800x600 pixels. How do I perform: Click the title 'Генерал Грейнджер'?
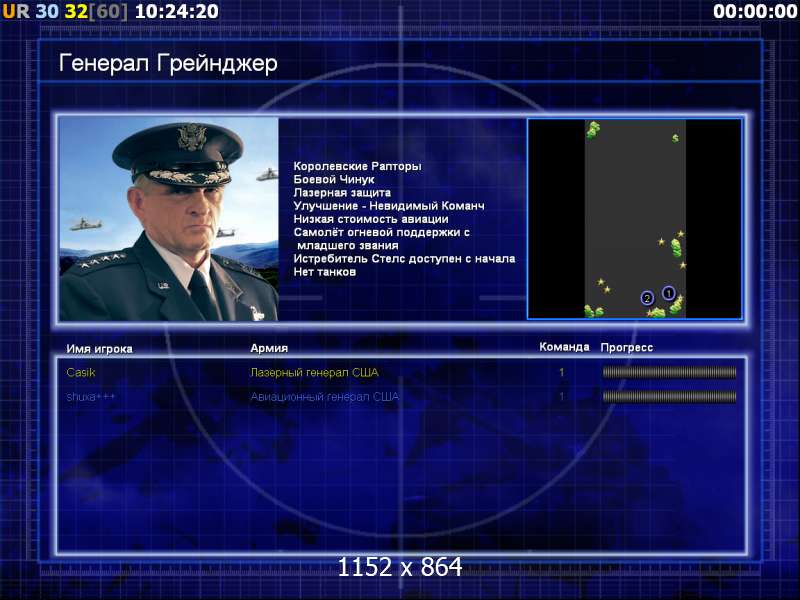pos(168,64)
